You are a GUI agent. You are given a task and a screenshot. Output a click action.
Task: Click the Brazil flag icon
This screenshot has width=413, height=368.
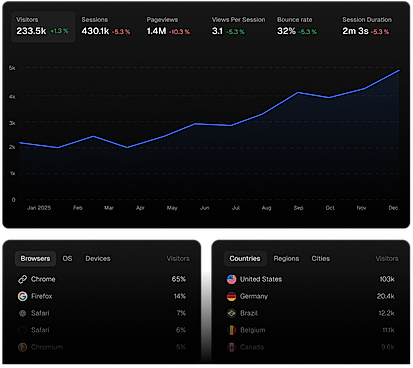coord(231,313)
